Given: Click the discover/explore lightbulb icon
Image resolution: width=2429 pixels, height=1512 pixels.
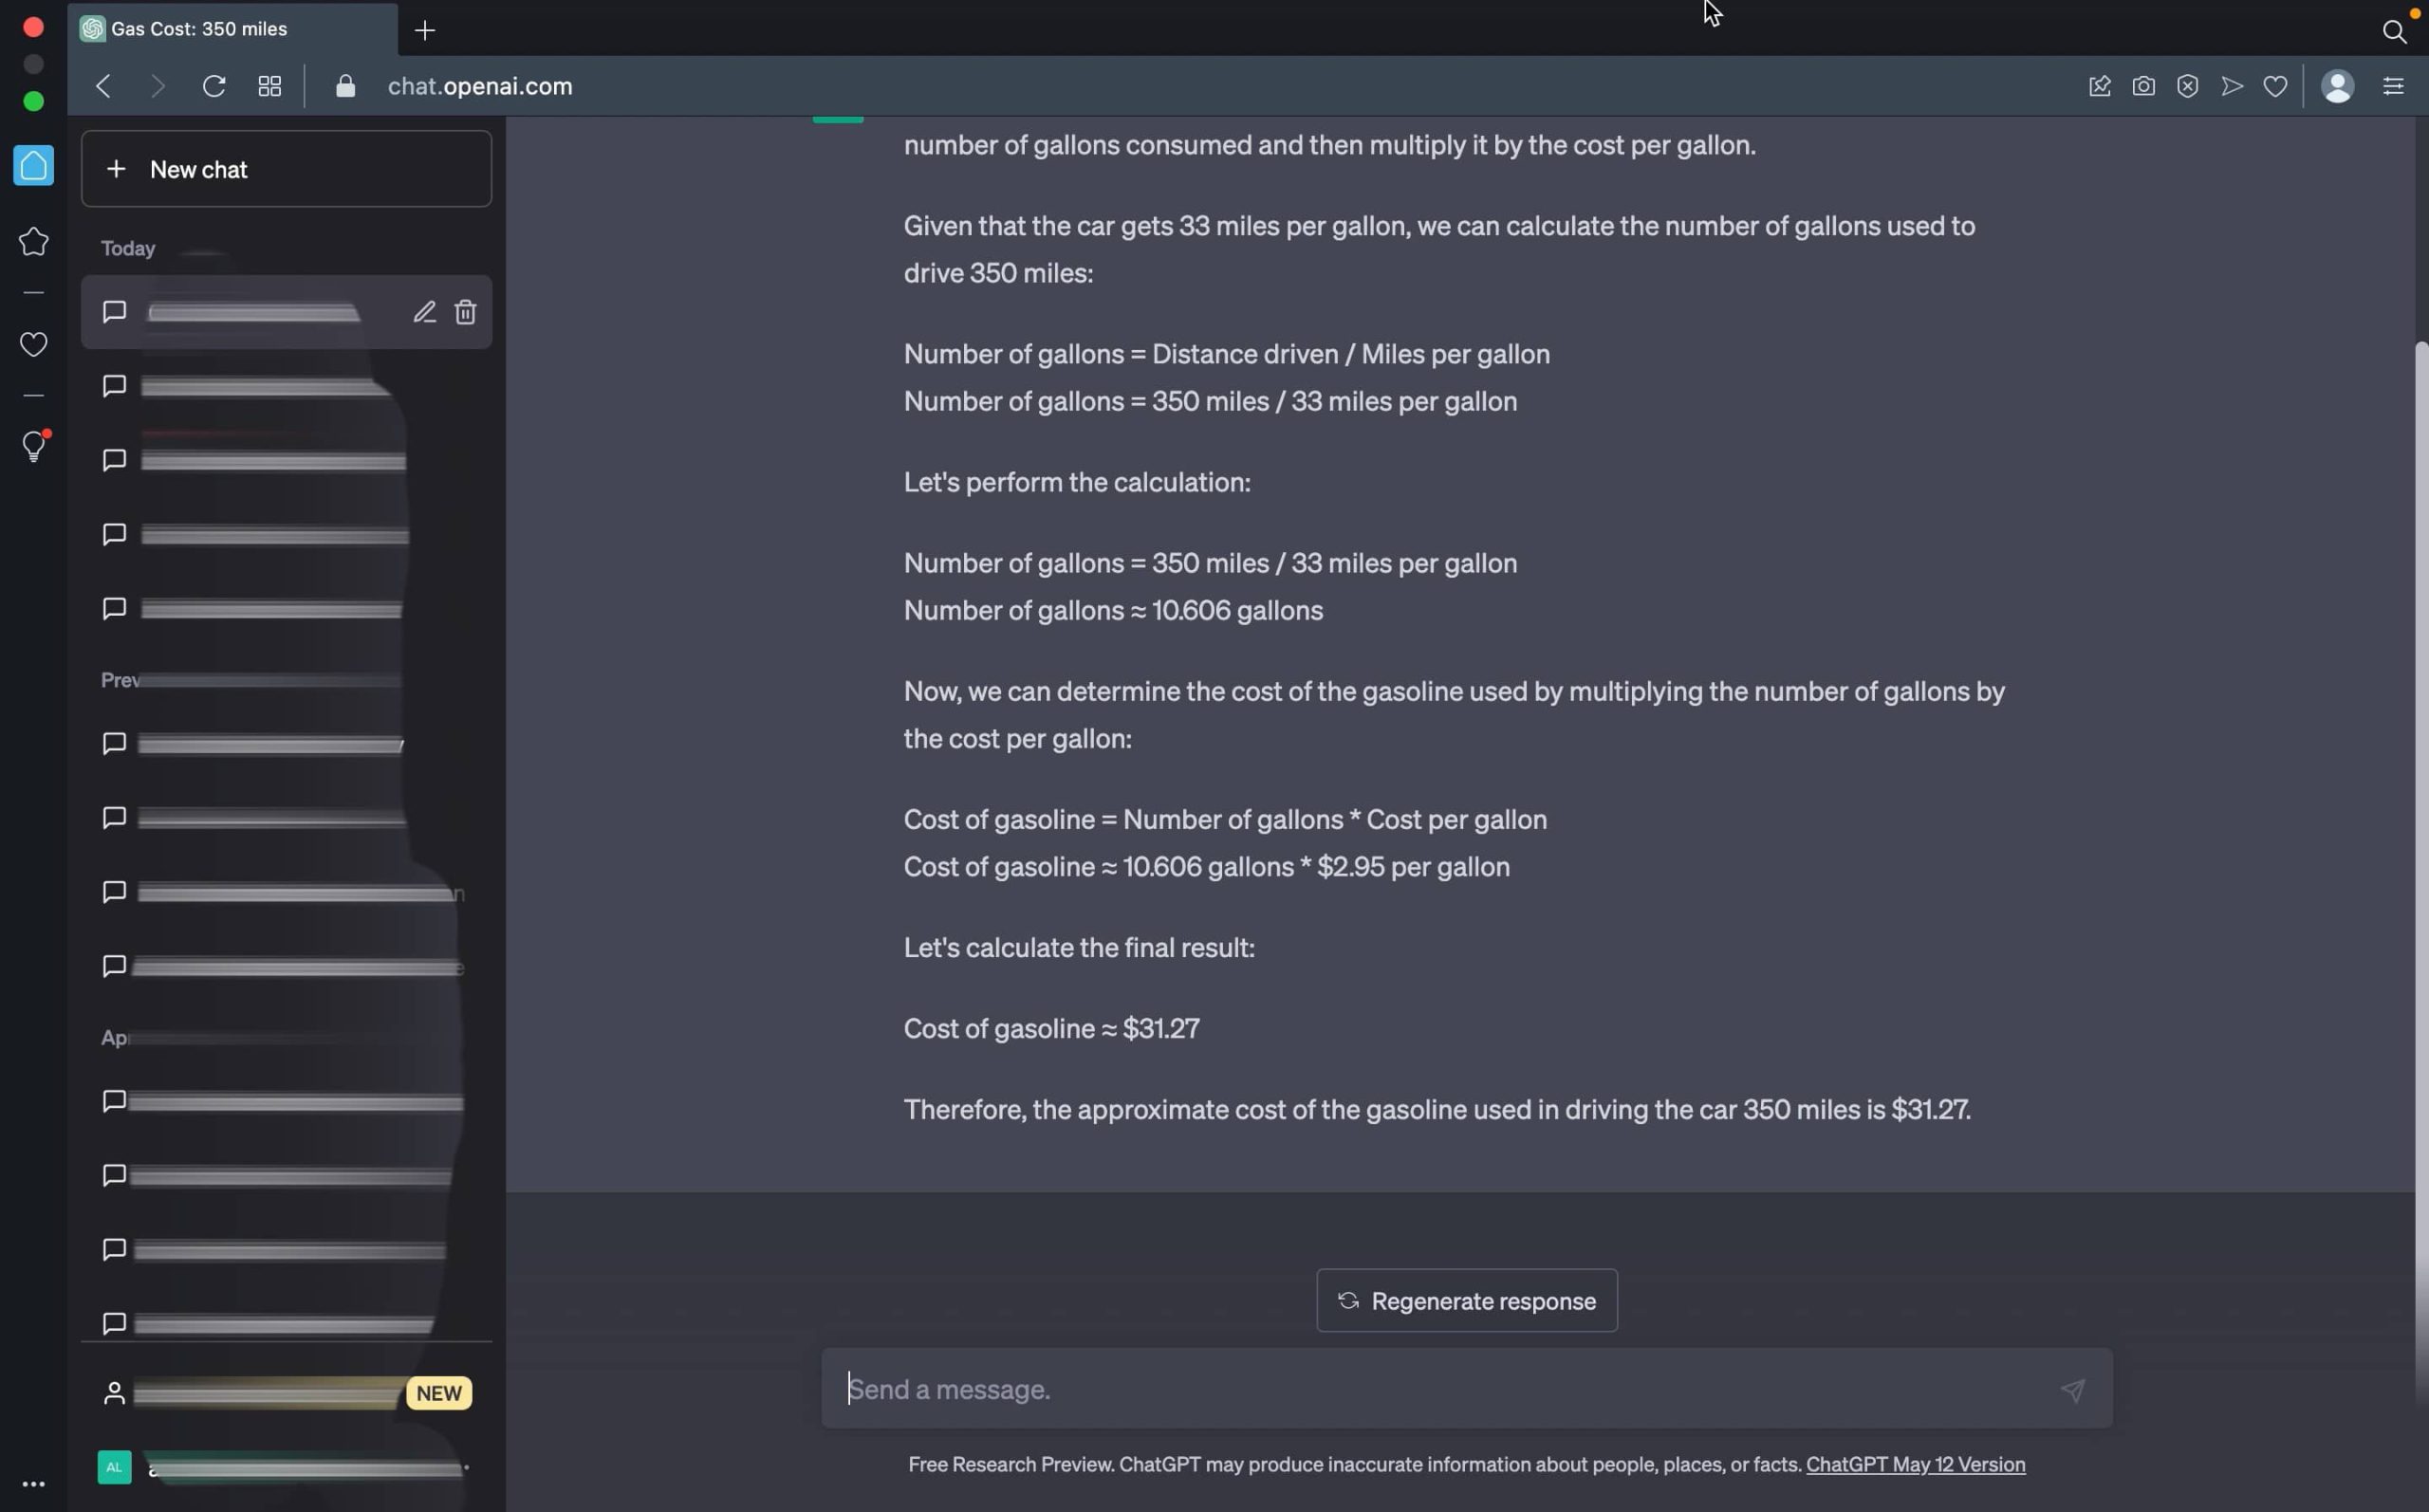Looking at the screenshot, I should pos(35,450).
